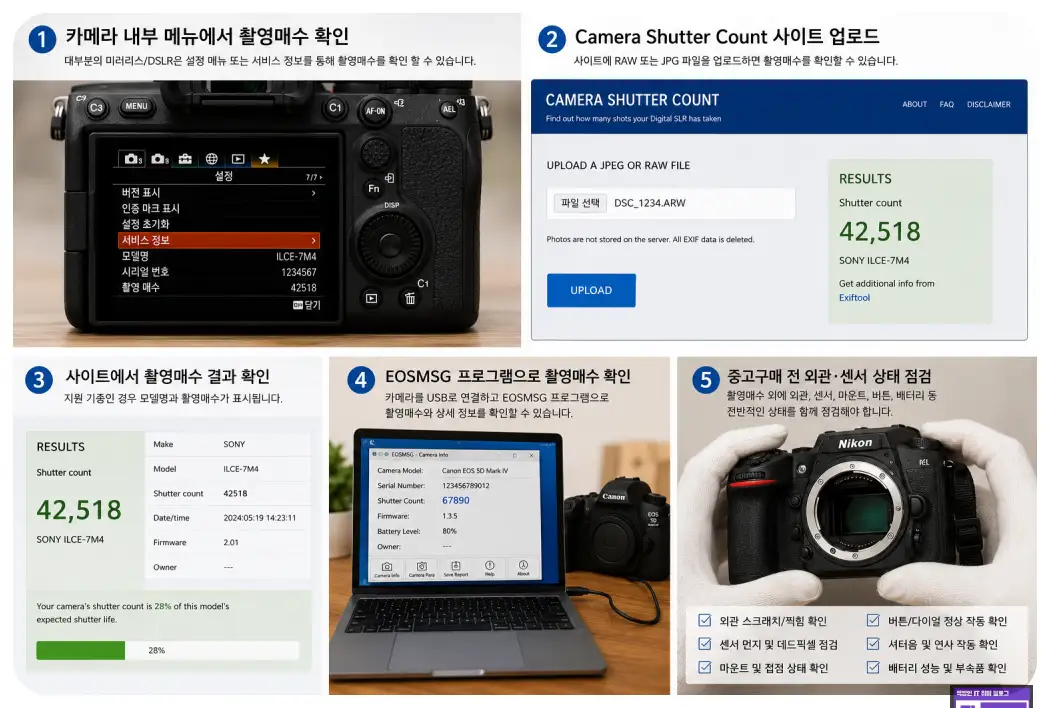Tap the MENU button on the camera
The image size is (1050, 708).
pyautogui.click(x=136, y=106)
